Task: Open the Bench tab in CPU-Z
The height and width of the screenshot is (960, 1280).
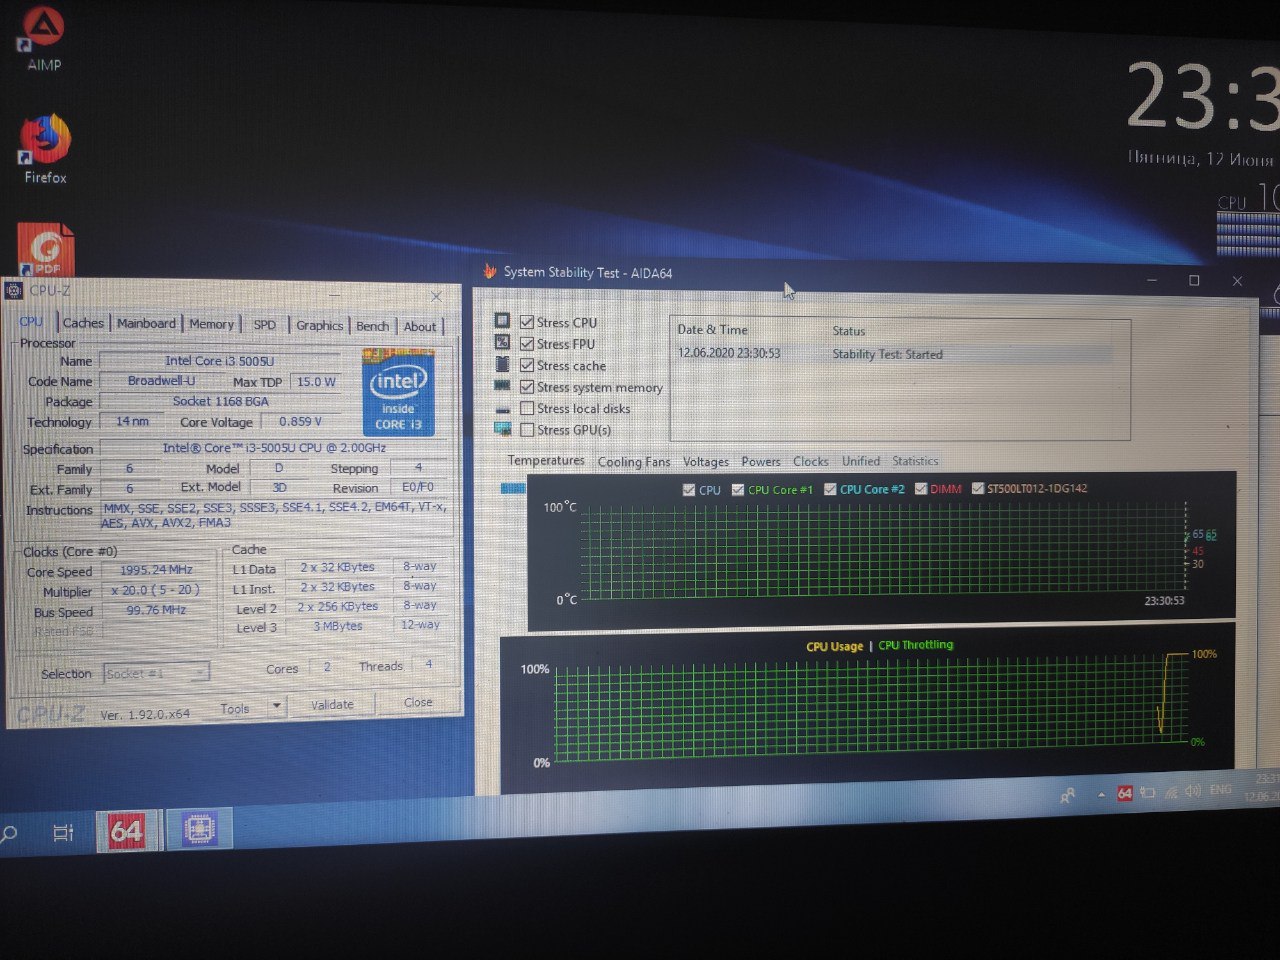Action: coord(373,326)
